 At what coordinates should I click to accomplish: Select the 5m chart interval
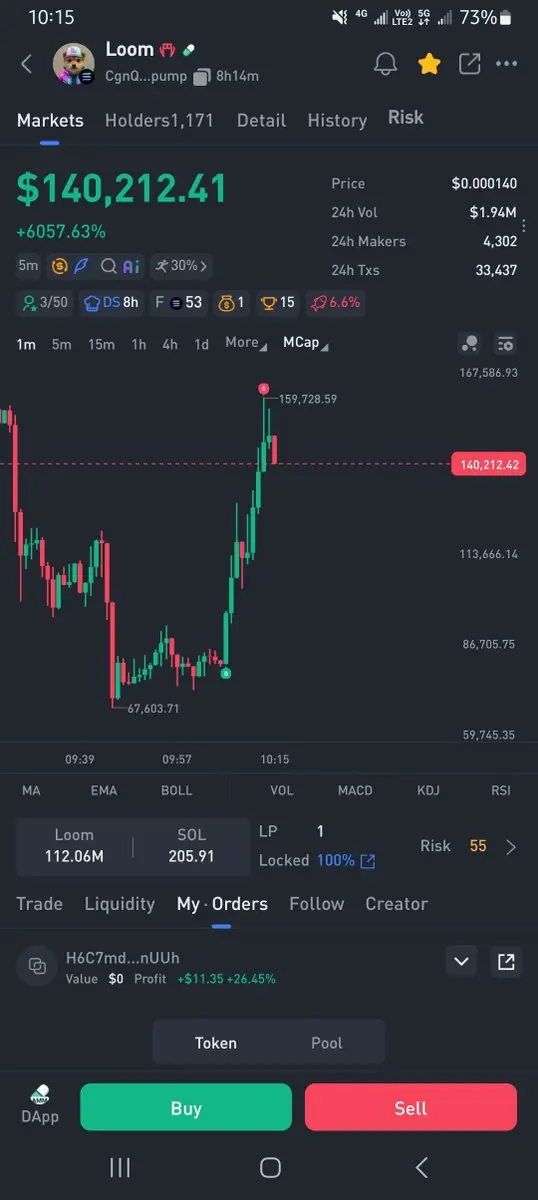62,344
